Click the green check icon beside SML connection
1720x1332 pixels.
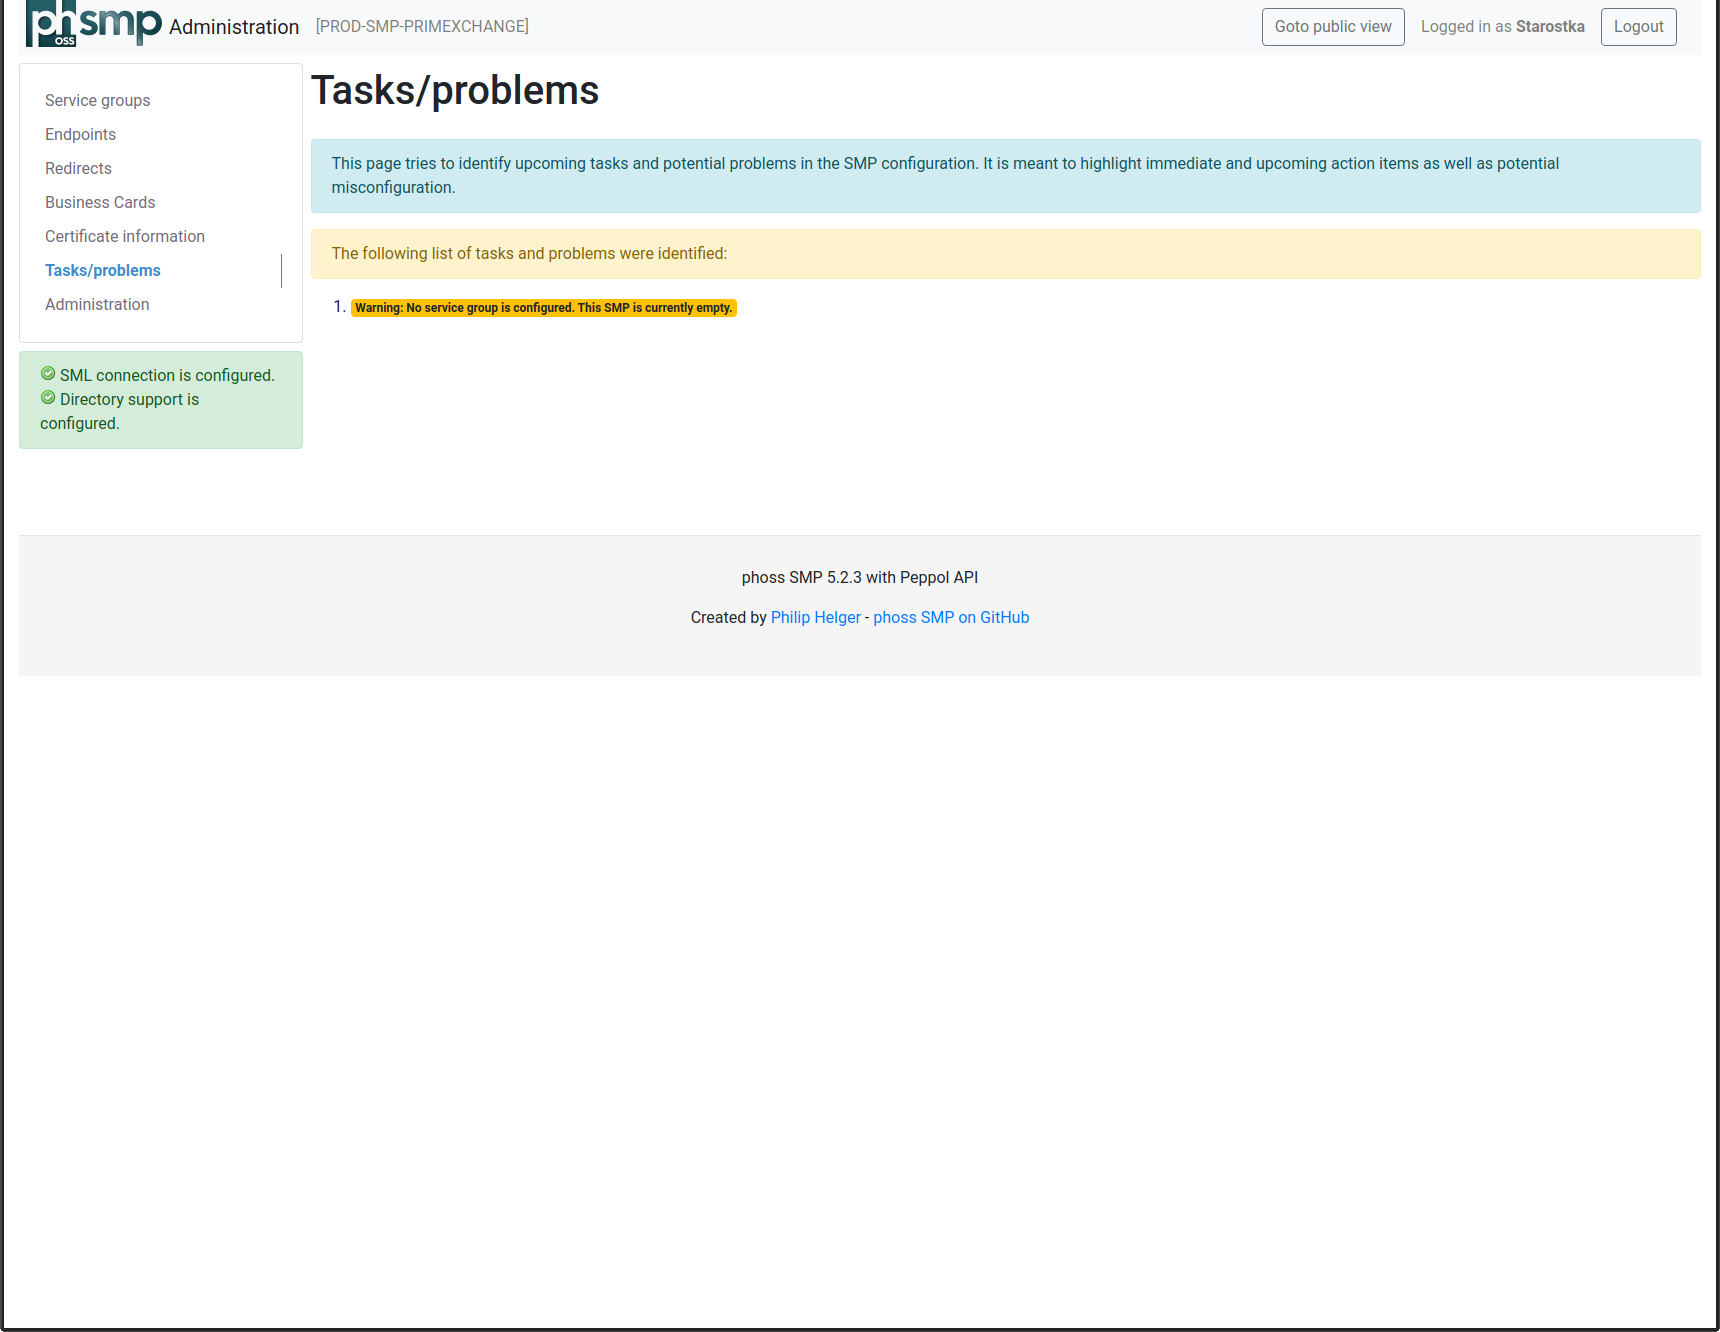[x=47, y=372]
